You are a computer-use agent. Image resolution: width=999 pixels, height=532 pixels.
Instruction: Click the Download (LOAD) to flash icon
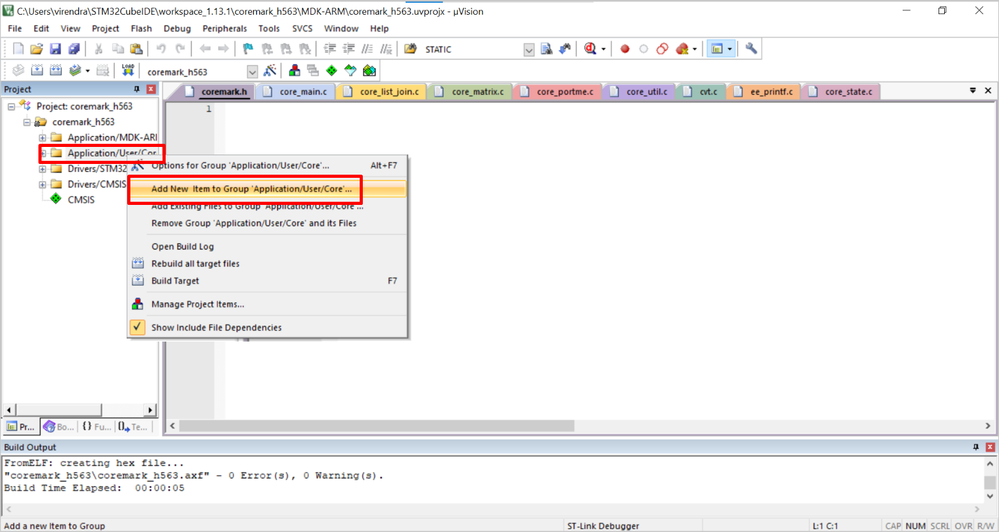(x=127, y=71)
